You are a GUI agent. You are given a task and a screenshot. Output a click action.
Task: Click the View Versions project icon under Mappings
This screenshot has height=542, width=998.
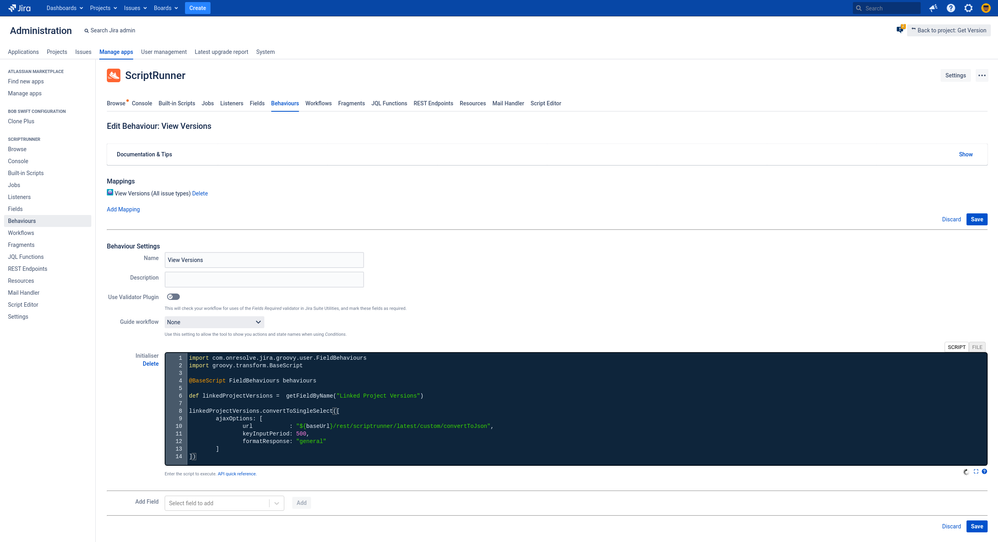pyautogui.click(x=110, y=192)
